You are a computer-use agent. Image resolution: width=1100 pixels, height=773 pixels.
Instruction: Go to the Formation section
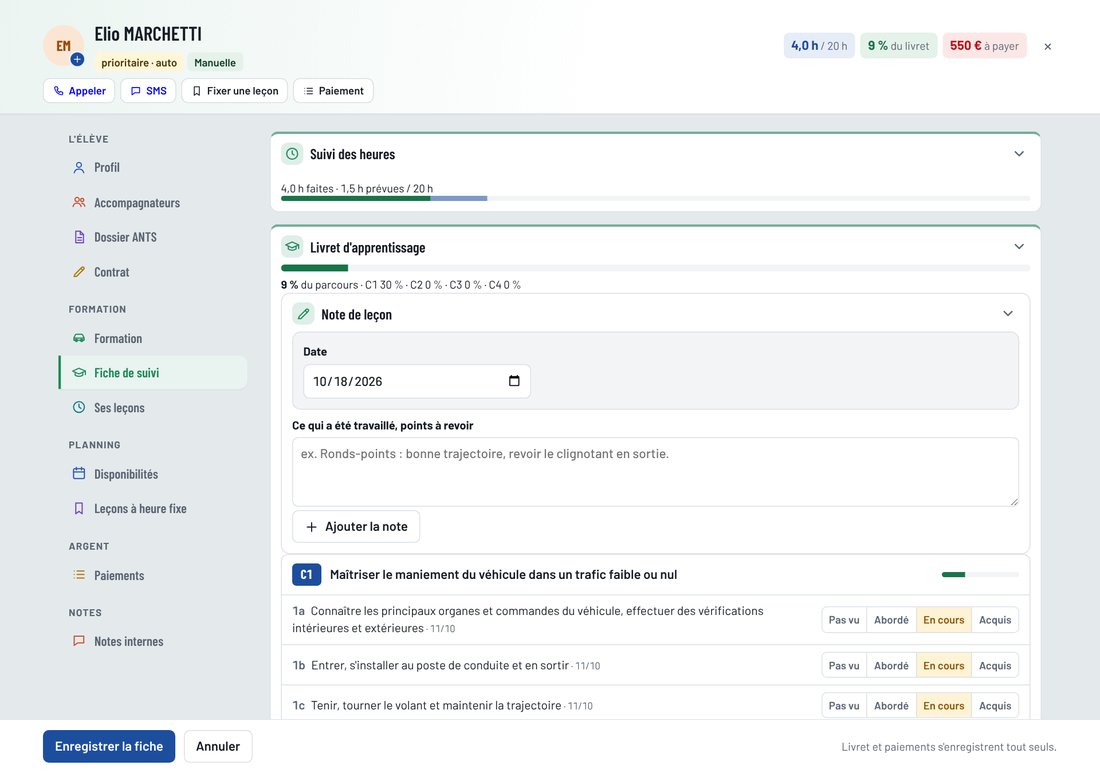point(153,338)
